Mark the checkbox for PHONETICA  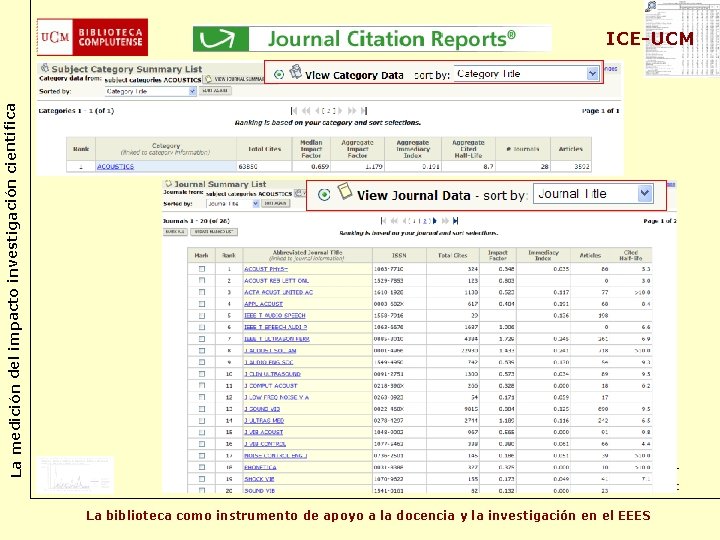[202, 467]
